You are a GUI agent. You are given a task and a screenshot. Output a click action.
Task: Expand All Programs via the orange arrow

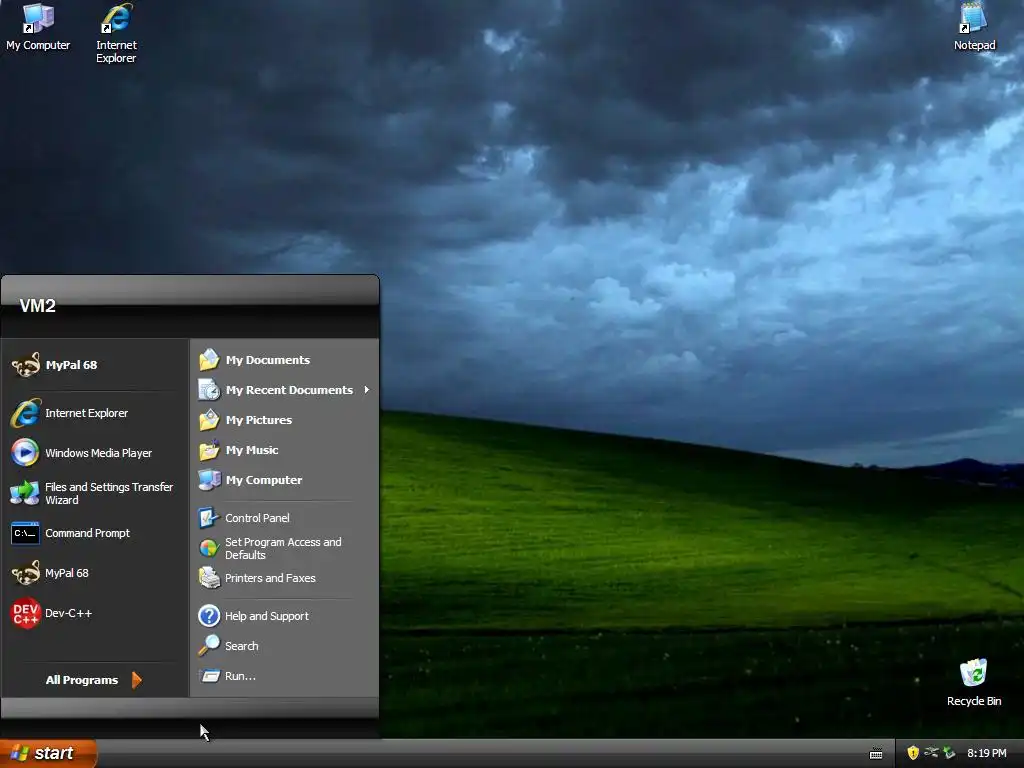coord(136,680)
